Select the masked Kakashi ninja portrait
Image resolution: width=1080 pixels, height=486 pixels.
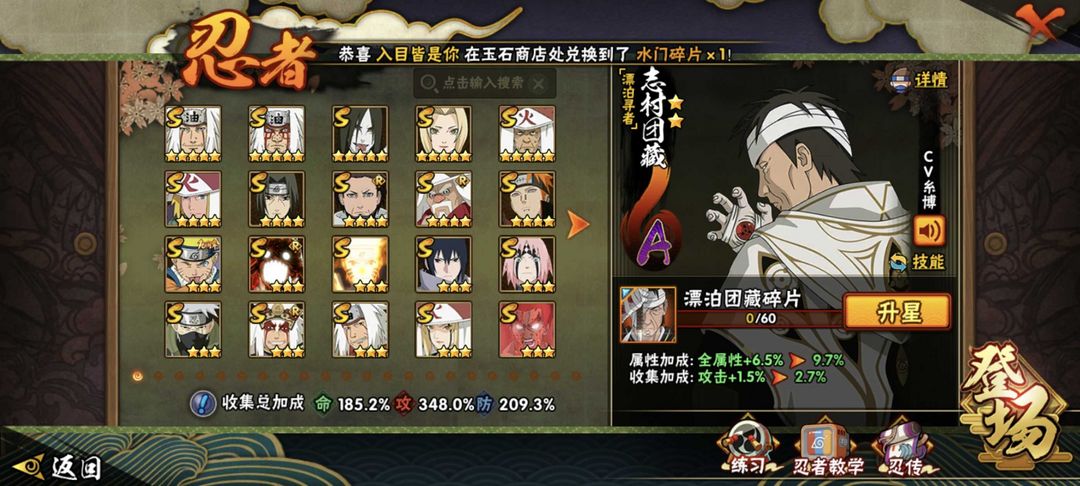193,329
